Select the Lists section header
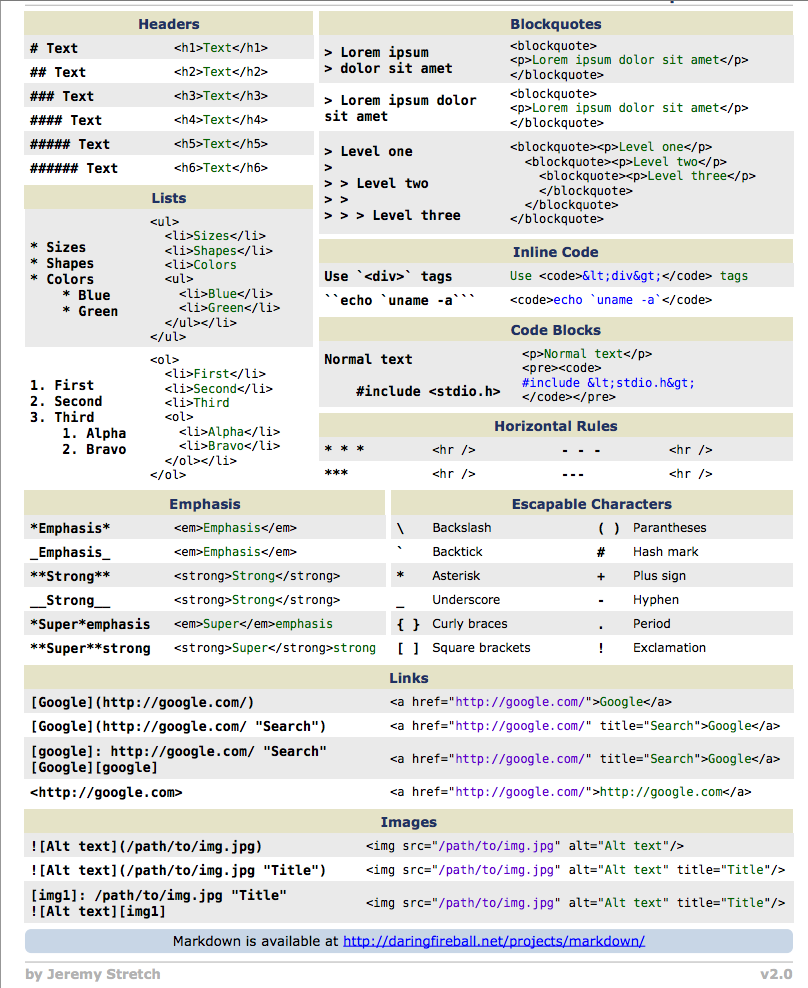The height and width of the screenshot is (988, 808). [x=169, y=198]
